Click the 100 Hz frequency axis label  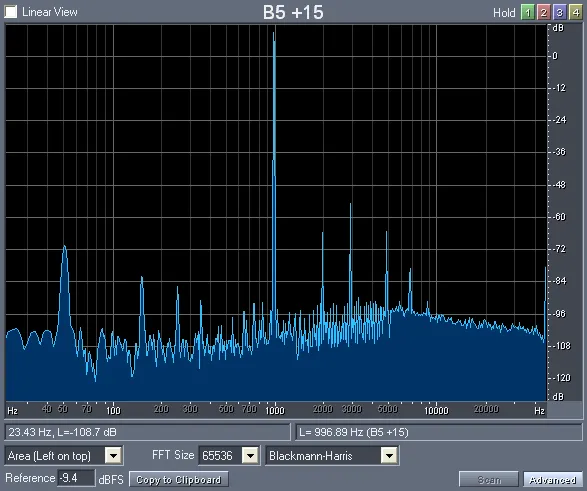[x=113, y=411]
